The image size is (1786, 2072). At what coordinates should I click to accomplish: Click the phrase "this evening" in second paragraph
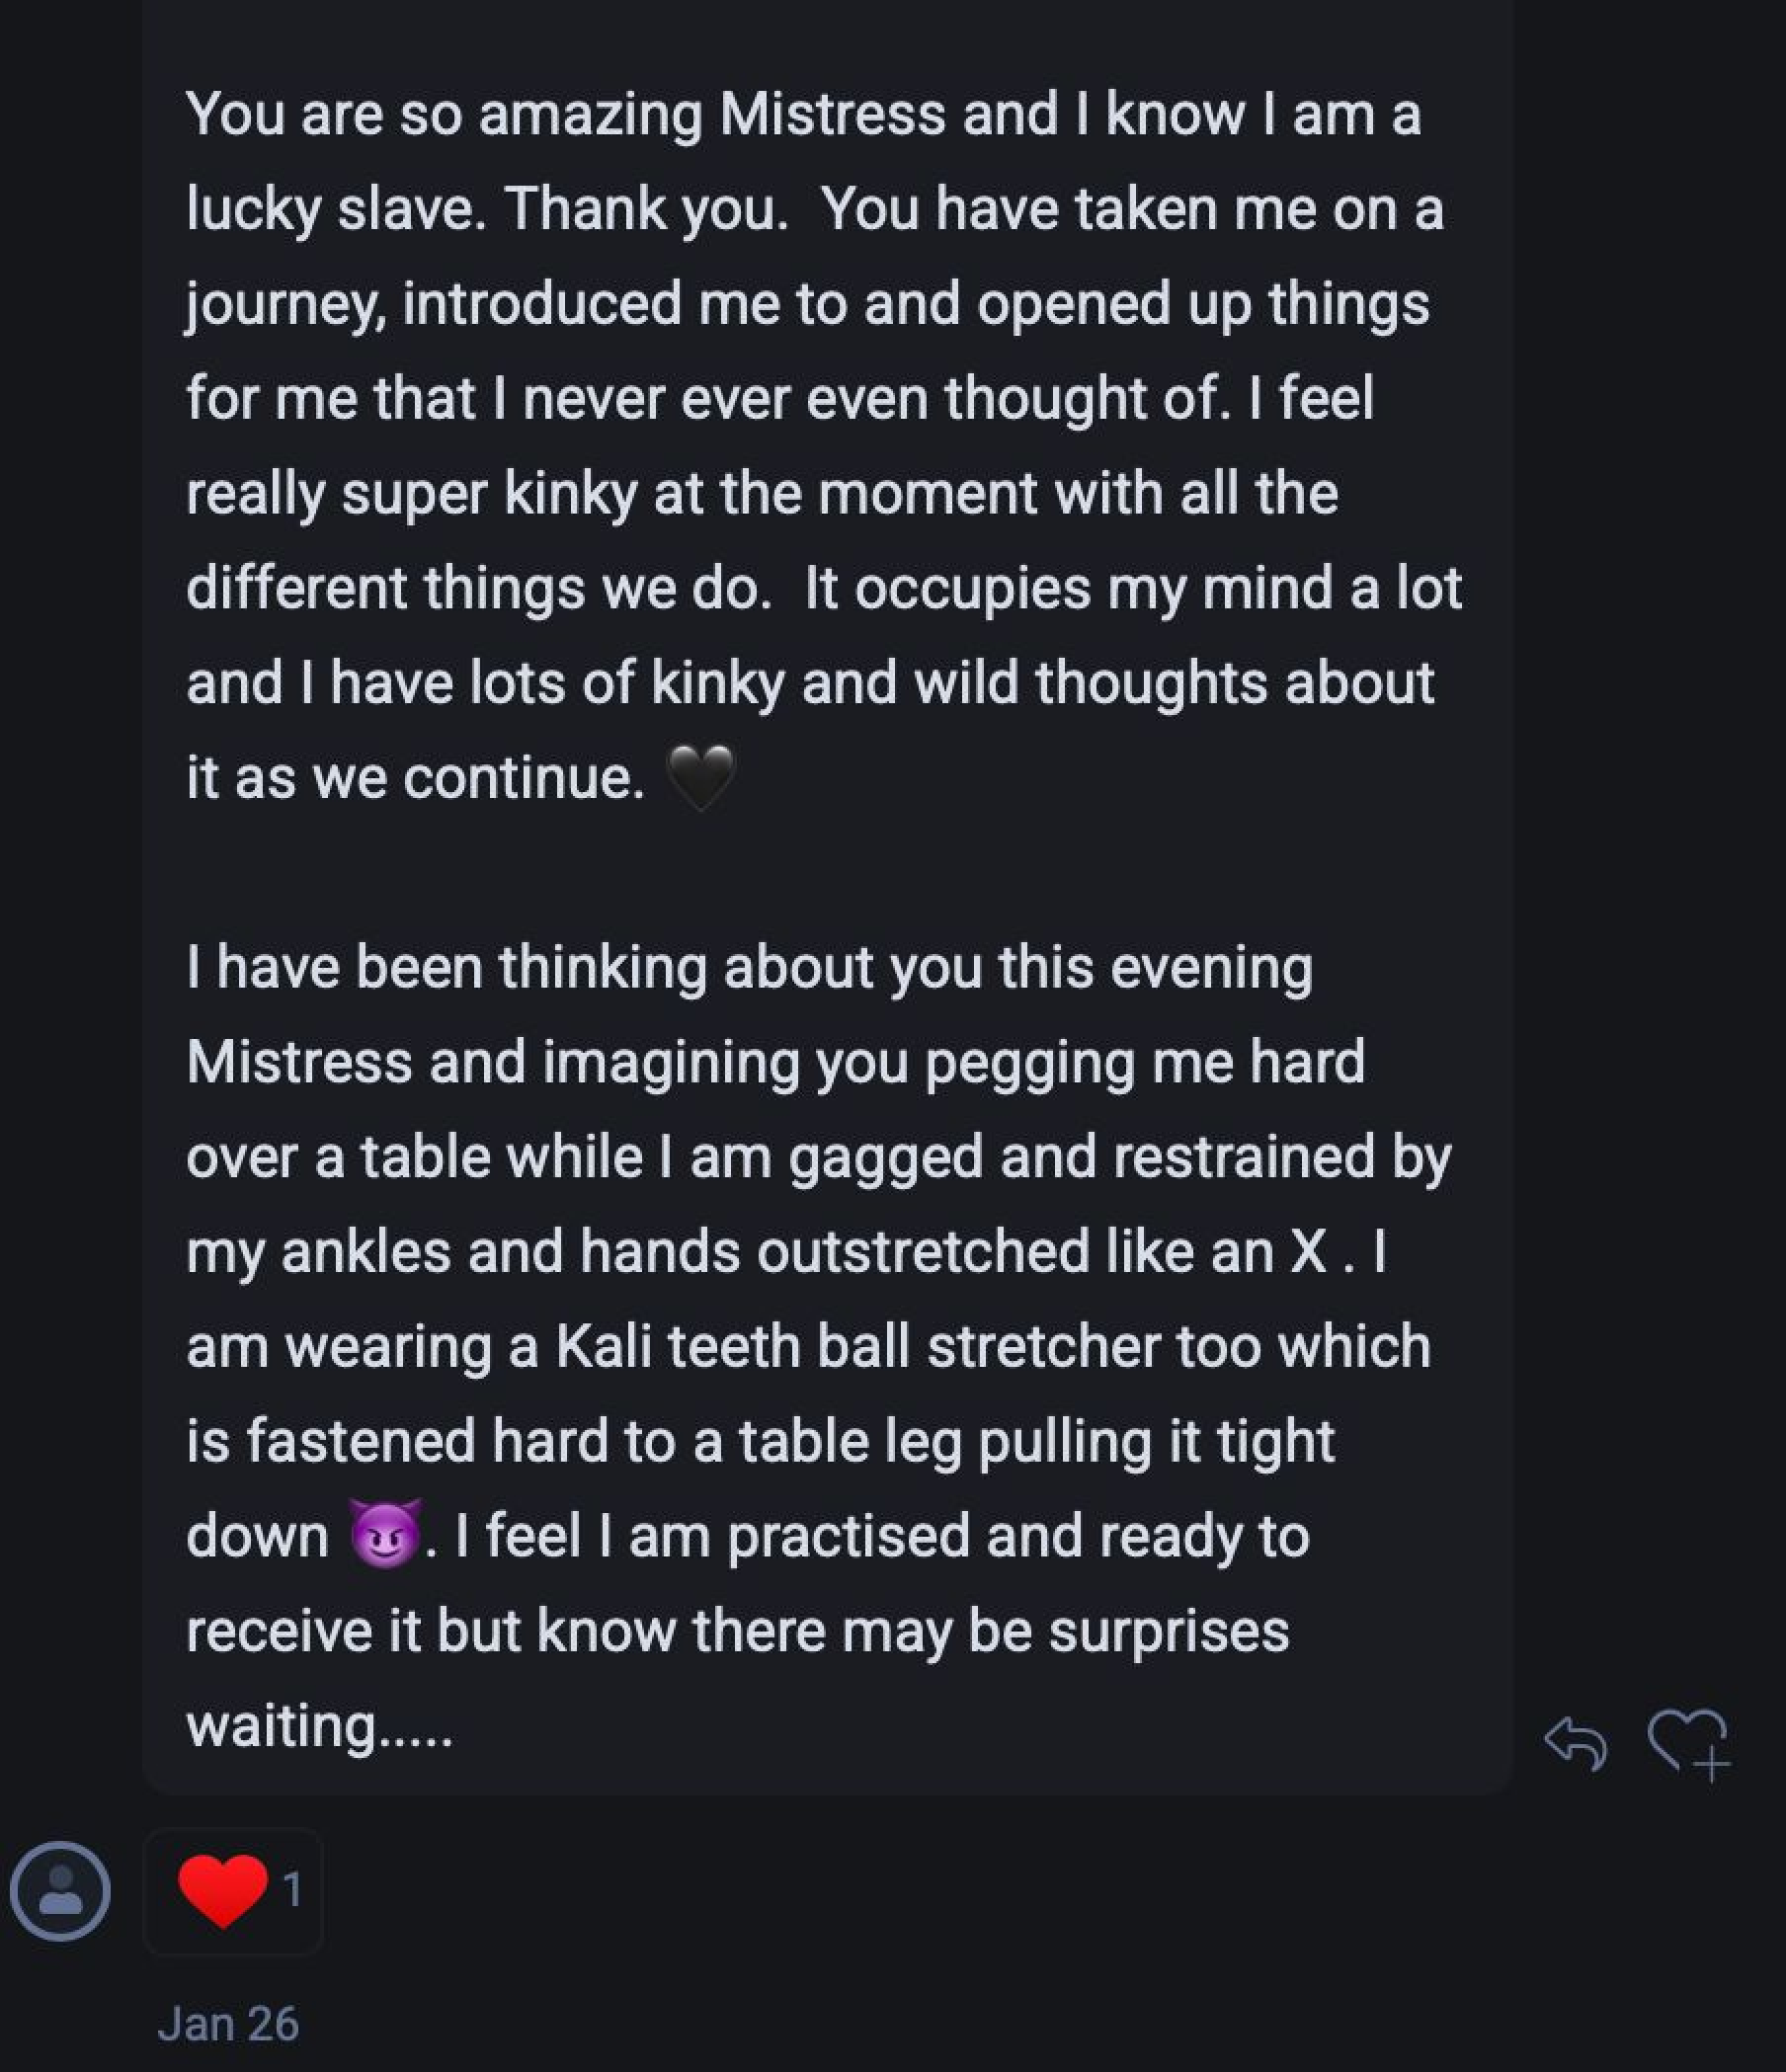(x=1155, y=967)
